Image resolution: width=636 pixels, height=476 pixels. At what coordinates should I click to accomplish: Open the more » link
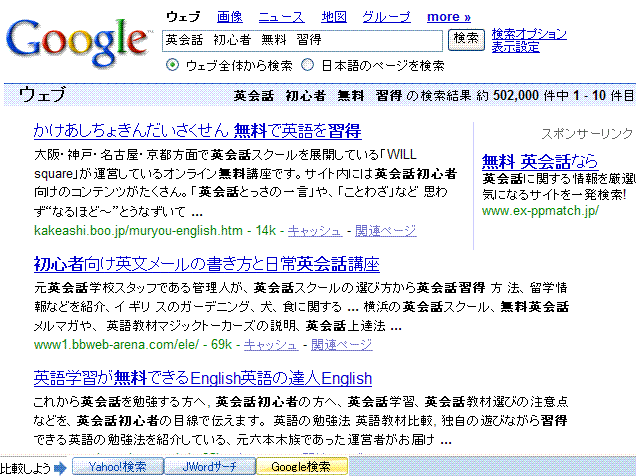click(449, 17)
